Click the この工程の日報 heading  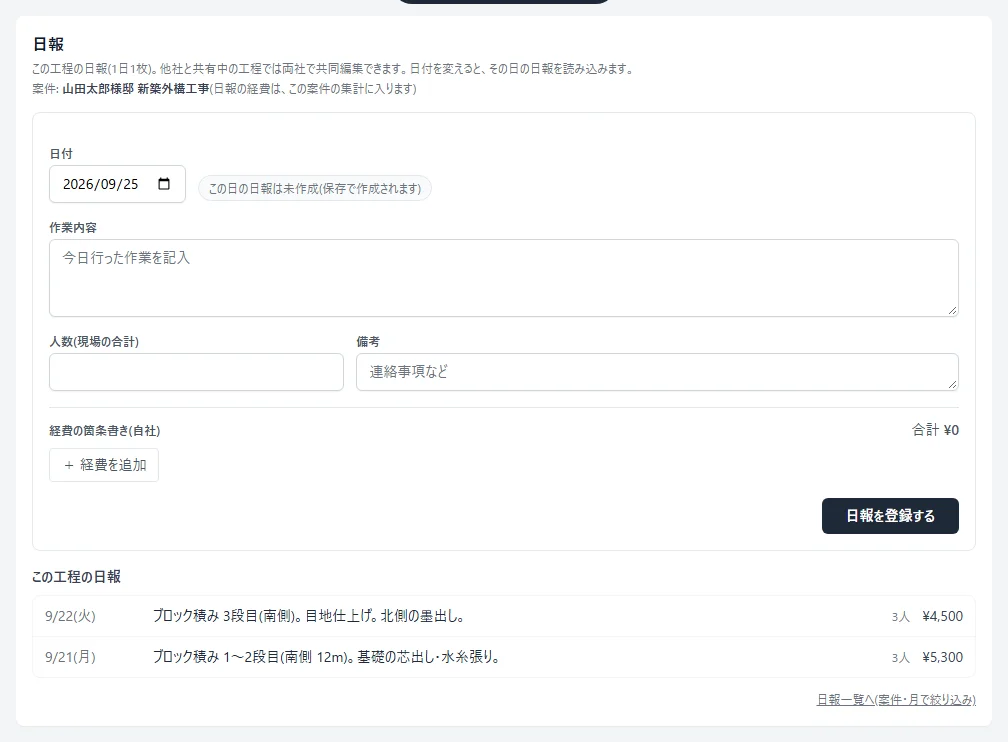pyautogui.click(x=76, y=577)
